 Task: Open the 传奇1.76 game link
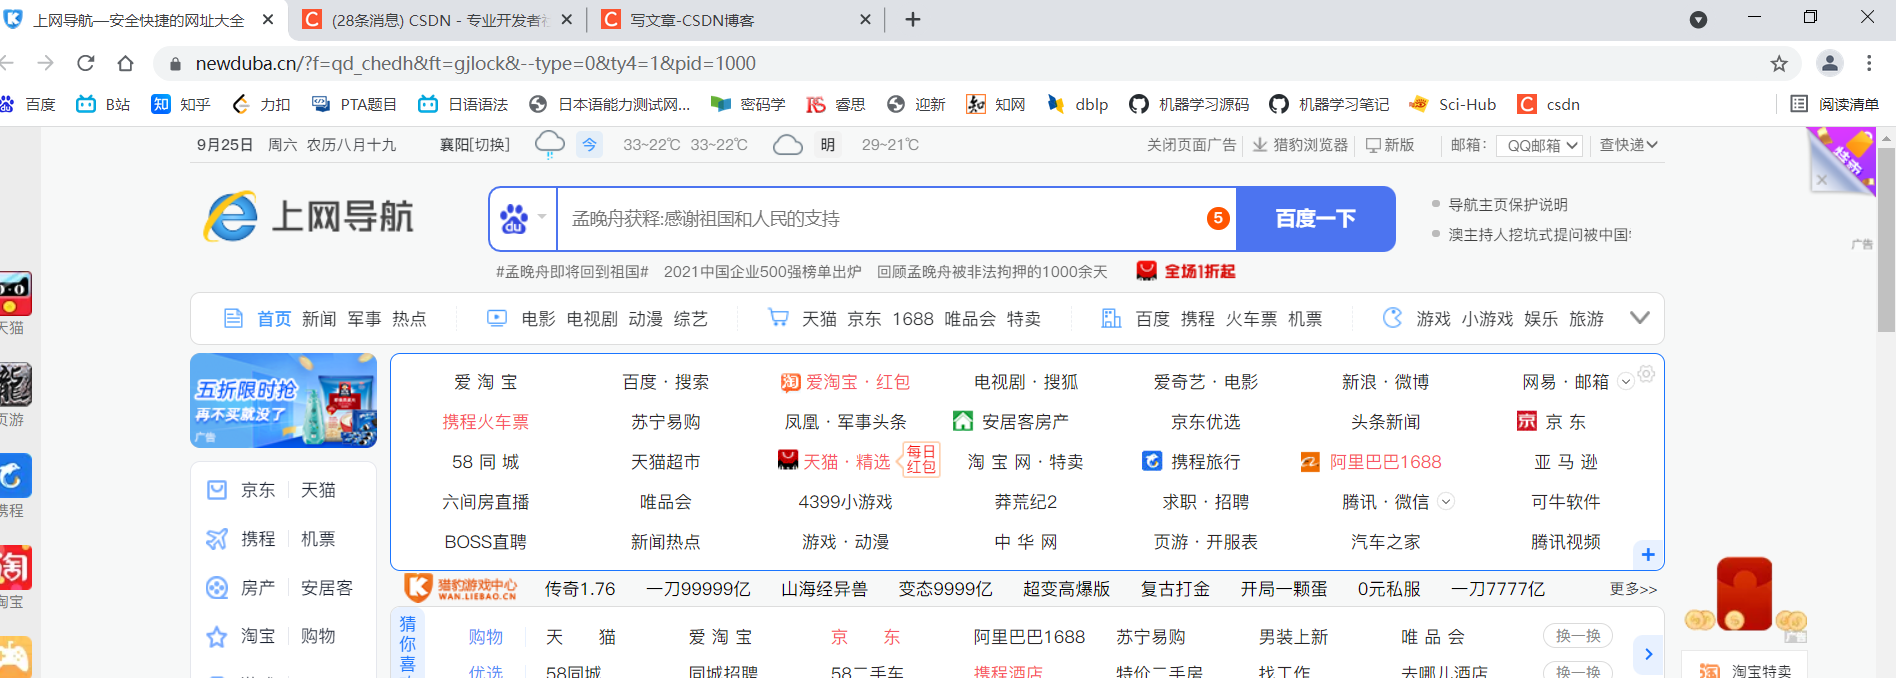point(580,589)
